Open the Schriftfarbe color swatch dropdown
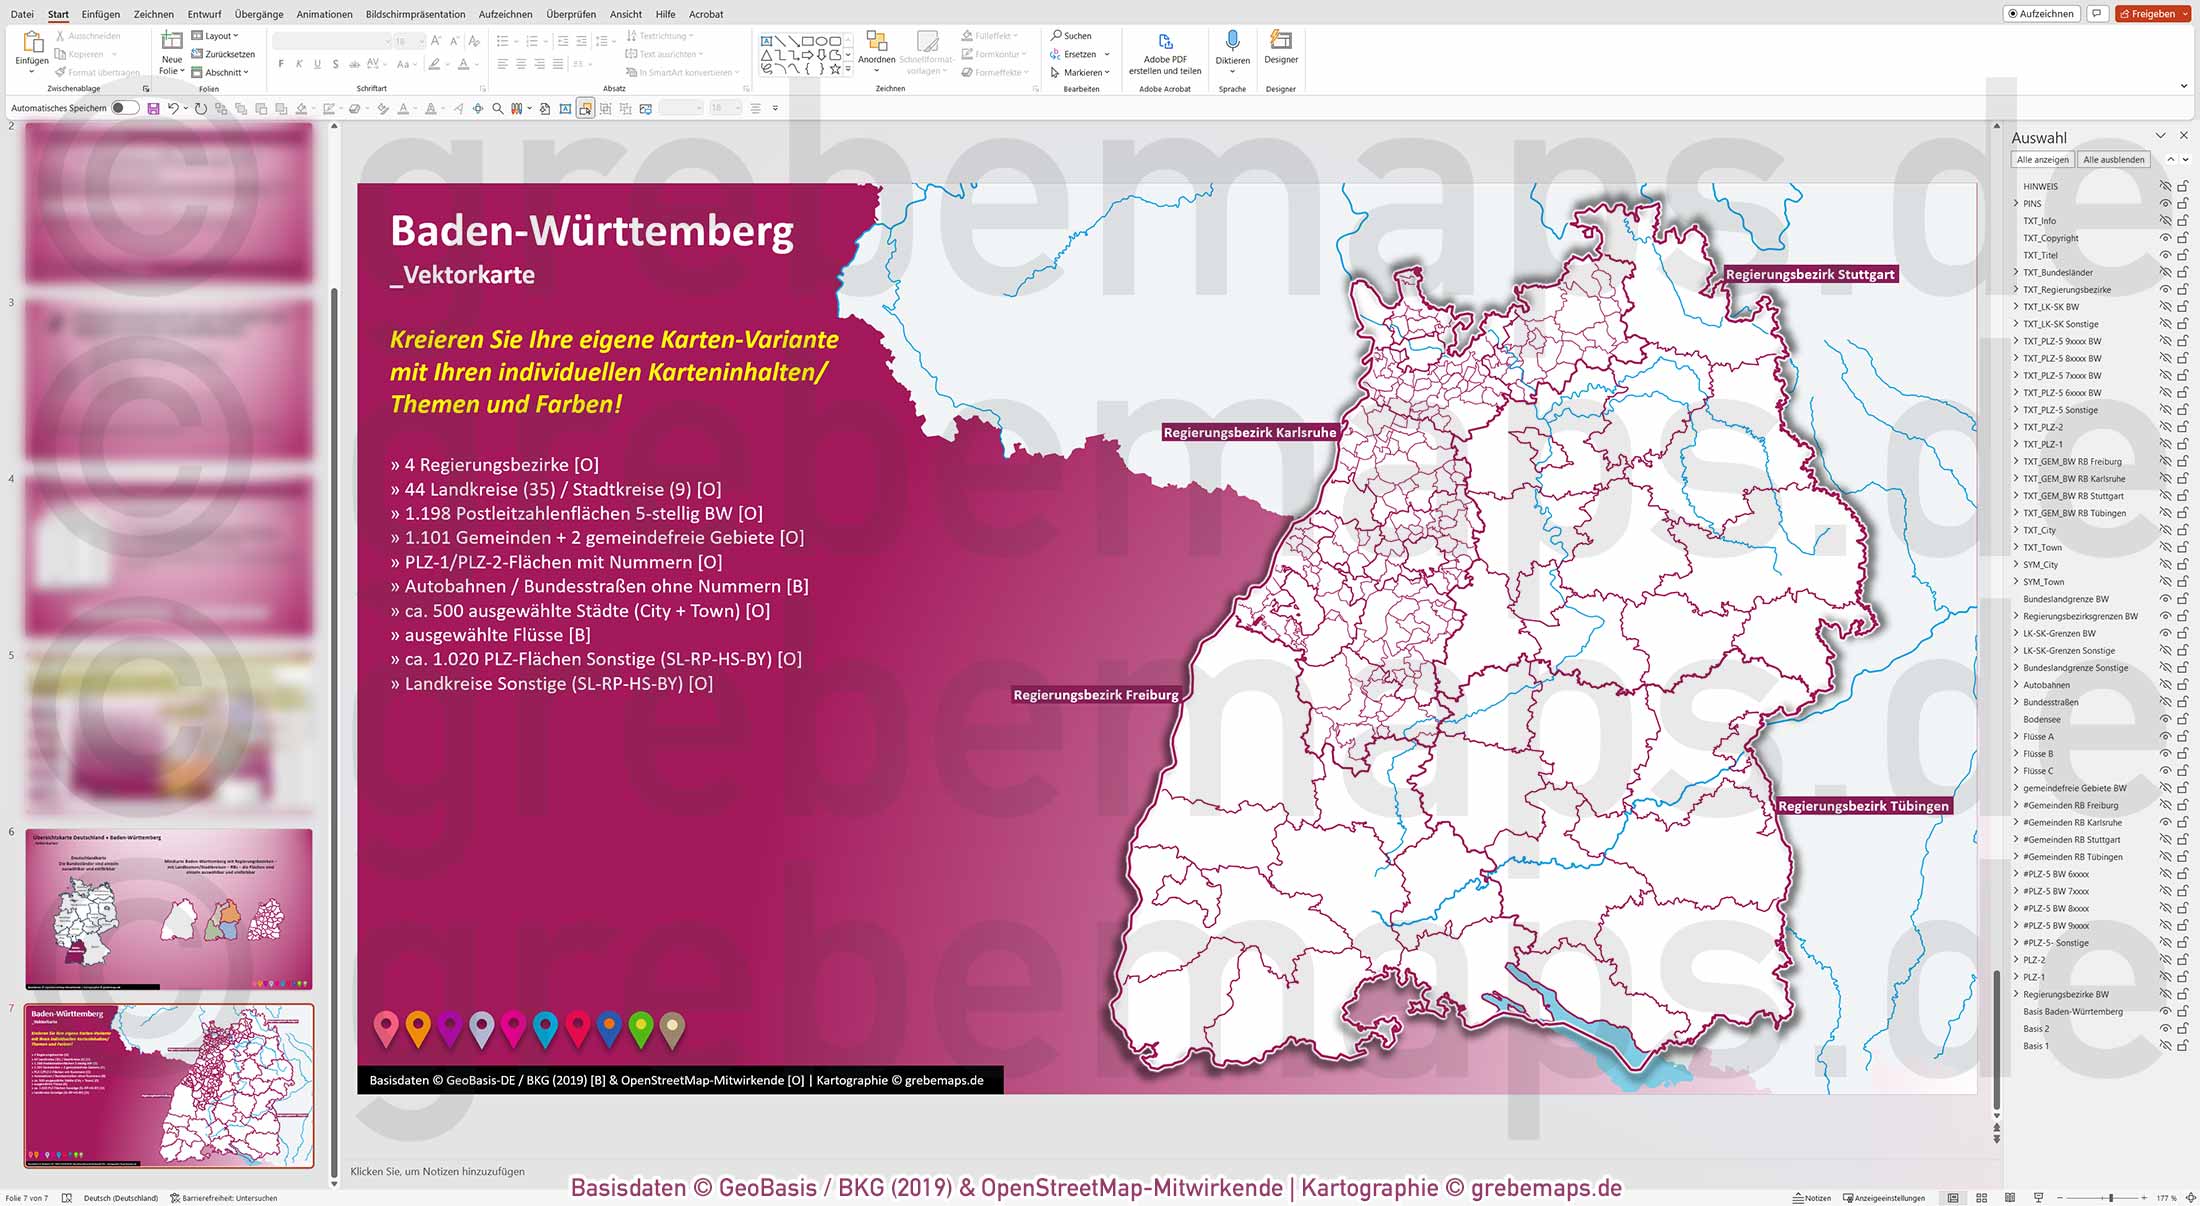Image resolution: width=2200 pixels, height=1206 pixels. coord(477,62)
